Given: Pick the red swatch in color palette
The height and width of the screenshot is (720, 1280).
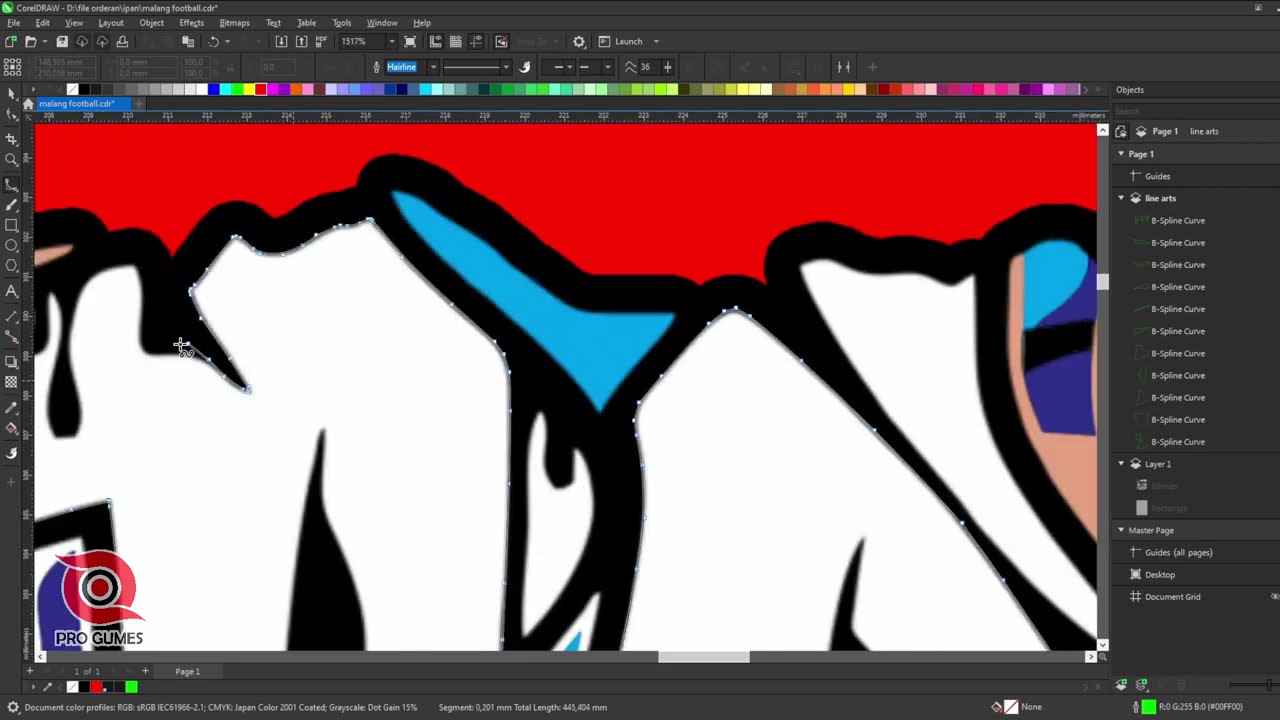Looking at the screenshot, I should tap(261, 89).
